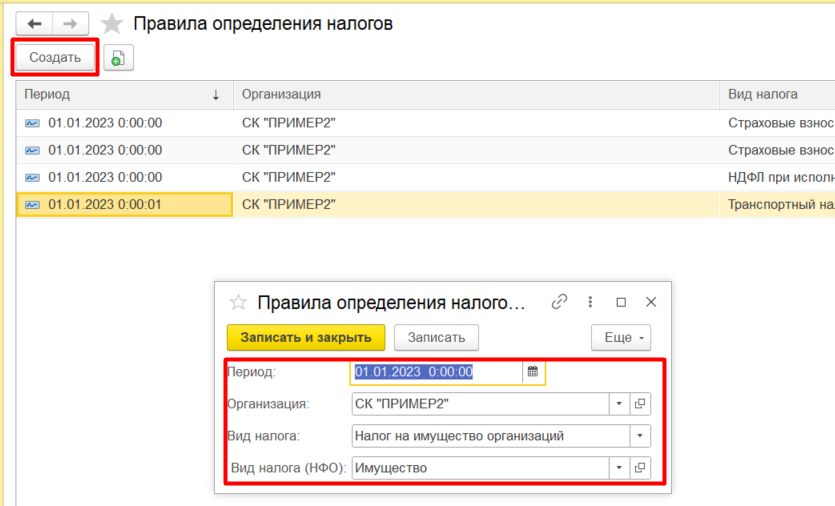Sort list by Период column header
Screen dimensions: 835x506
coord(120,94)
